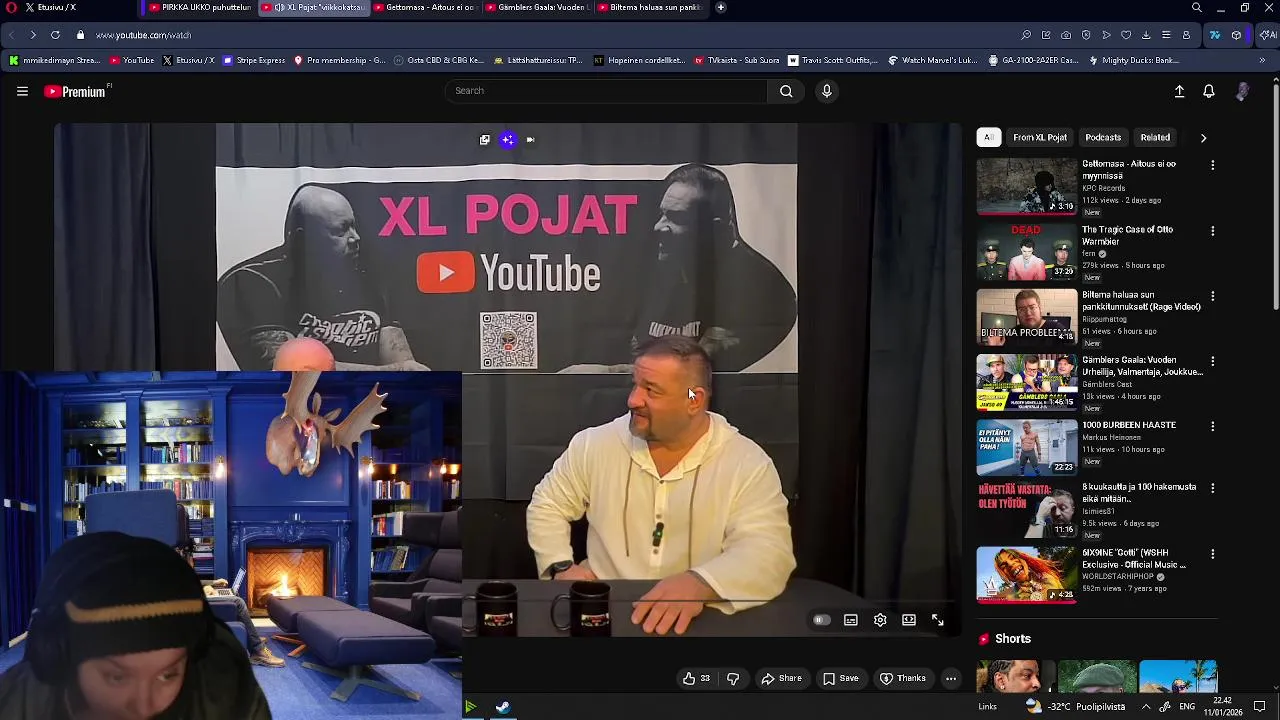Switch to Gamblers Gaala browser tab
This screenshot has height=720, width=1280.
pos(537,7)
